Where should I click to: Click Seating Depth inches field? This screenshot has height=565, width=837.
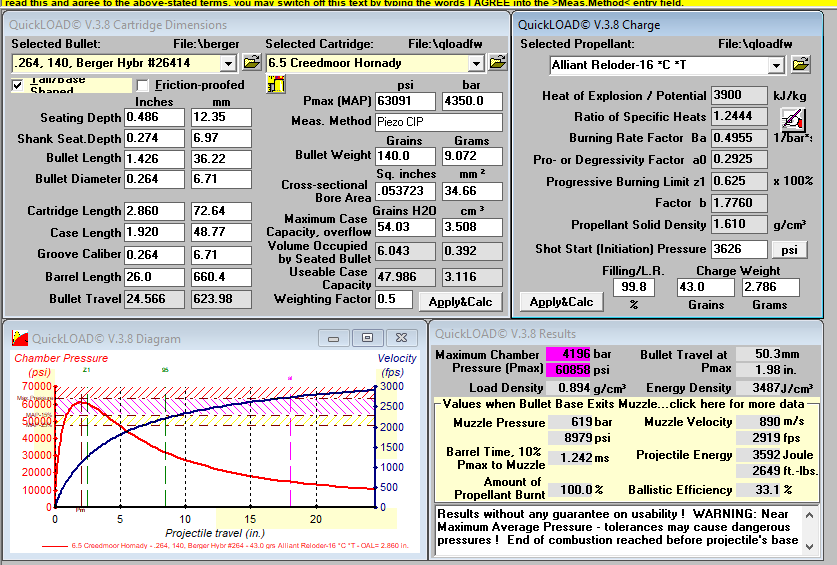tap(154, 117)
